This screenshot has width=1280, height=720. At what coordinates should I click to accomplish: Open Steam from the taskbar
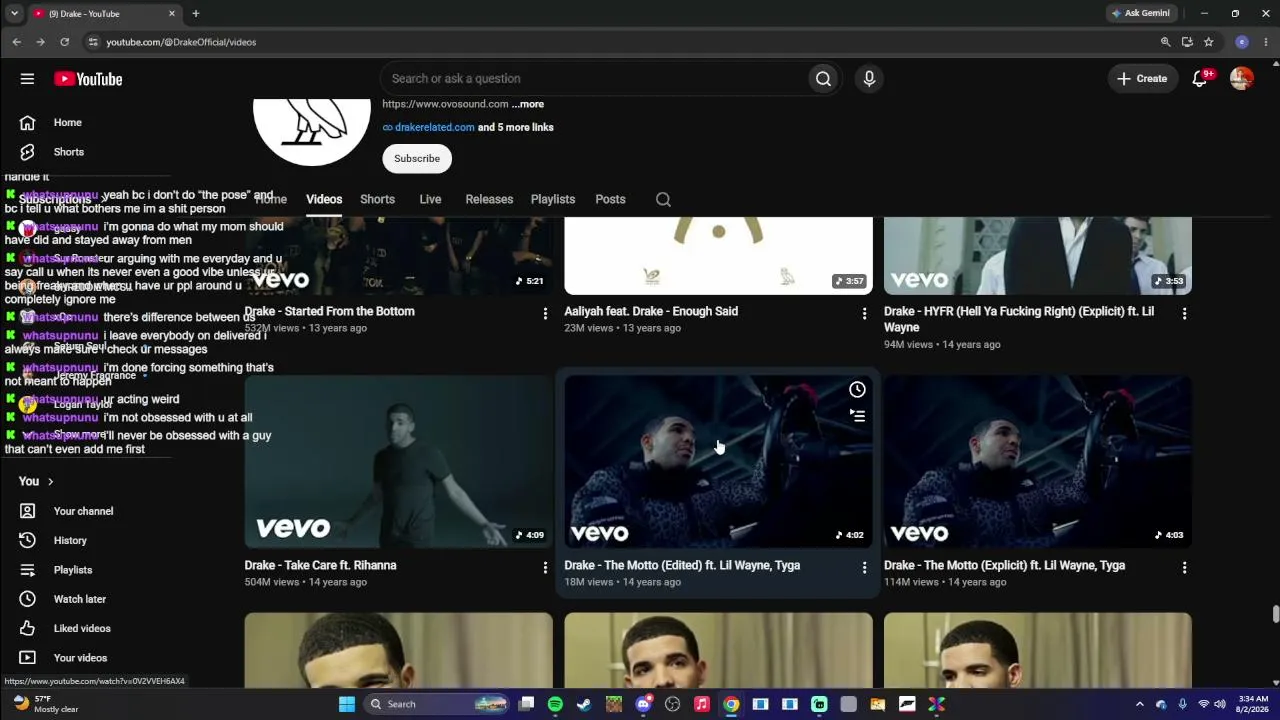pos(584,704)
